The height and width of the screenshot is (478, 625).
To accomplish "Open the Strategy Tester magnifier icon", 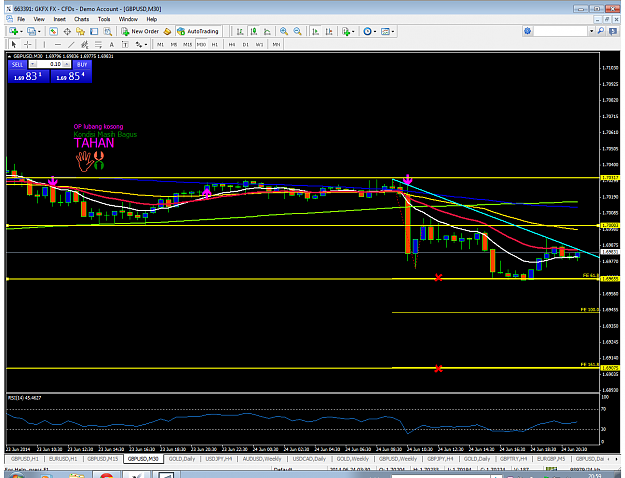I will (108, 31).
